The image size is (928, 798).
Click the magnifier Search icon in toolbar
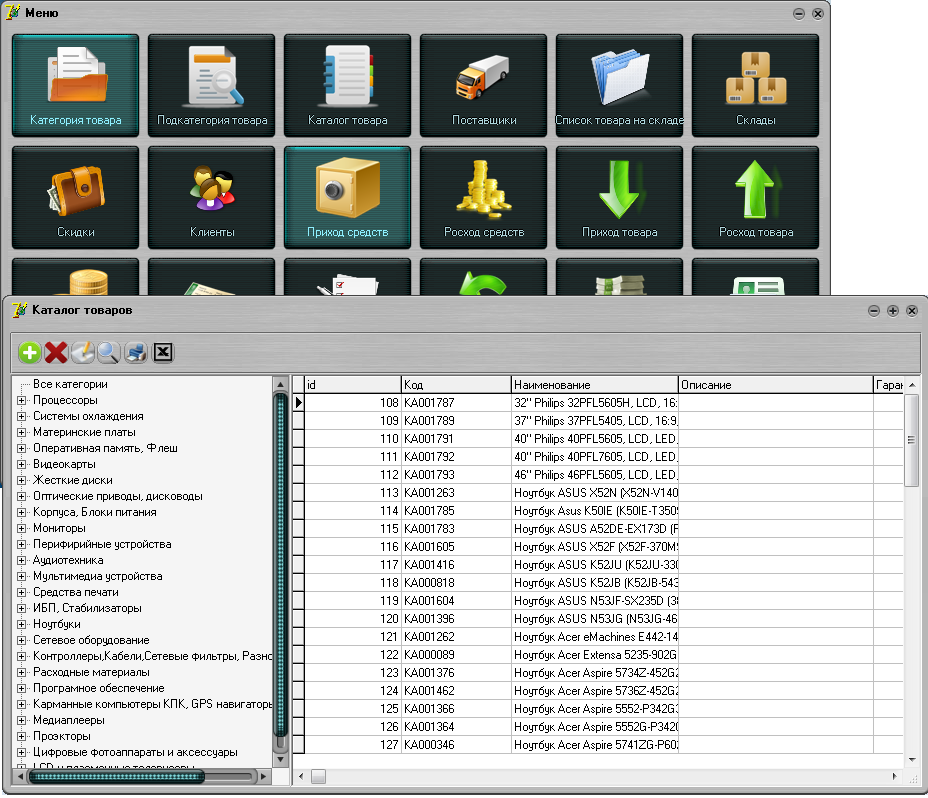[108, 352]
